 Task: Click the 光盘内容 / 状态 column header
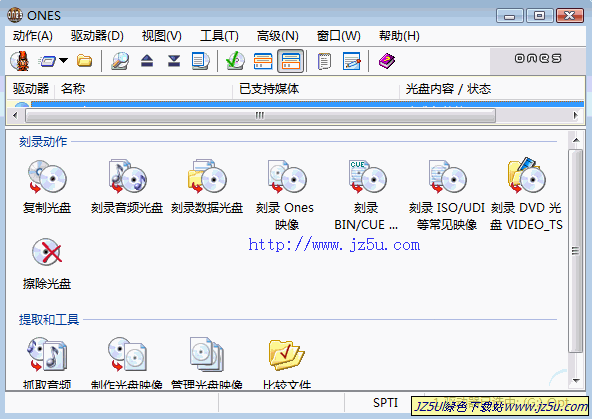[x=492, y=89]
